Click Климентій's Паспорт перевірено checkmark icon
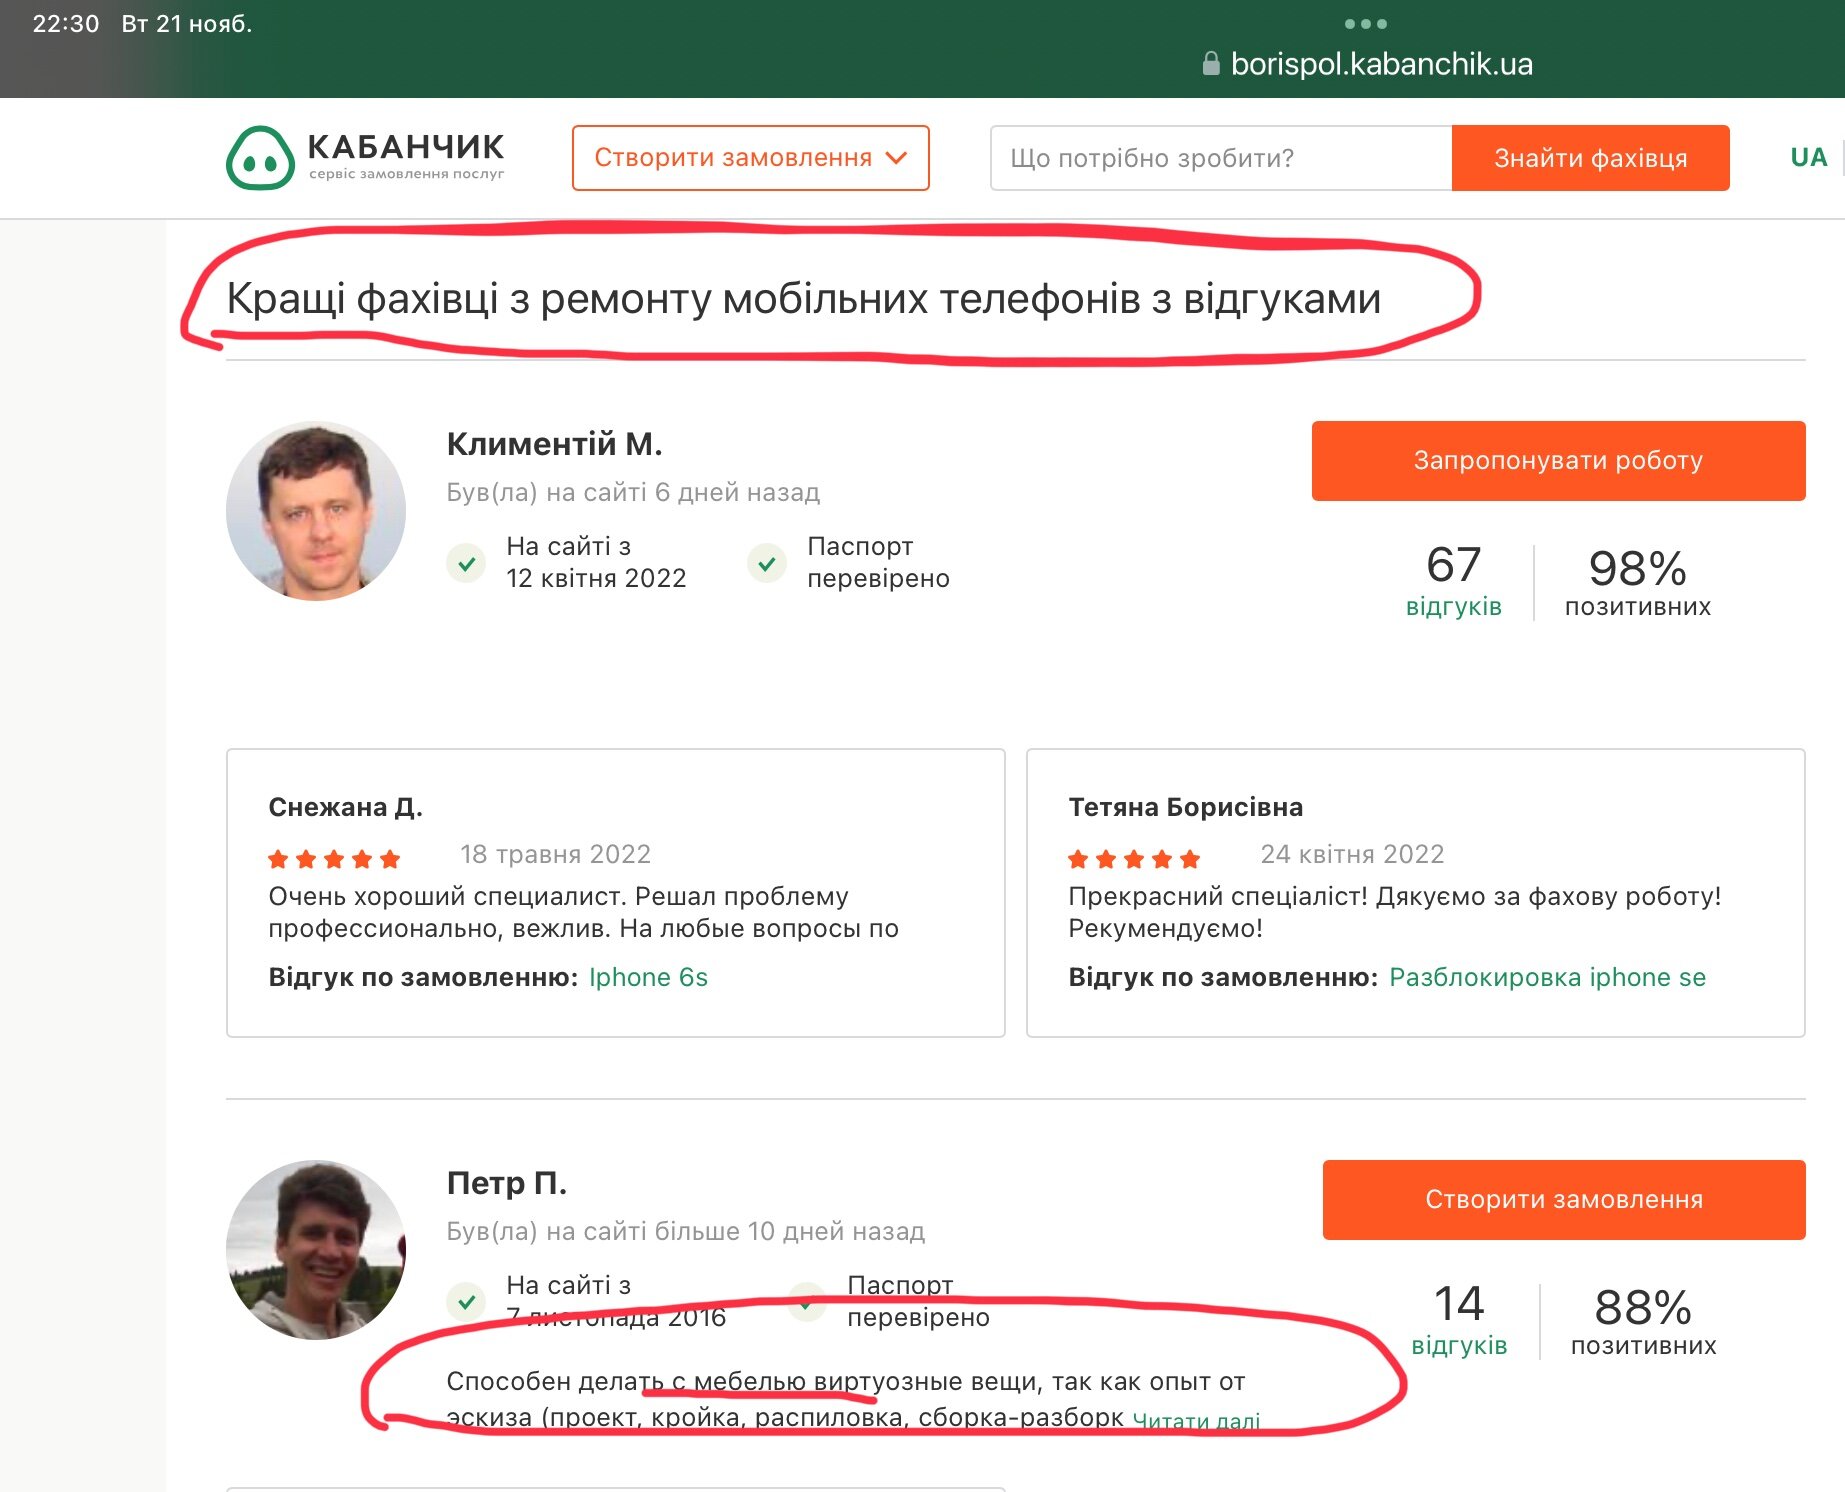 pyautogui.click(x=767, y=563)
